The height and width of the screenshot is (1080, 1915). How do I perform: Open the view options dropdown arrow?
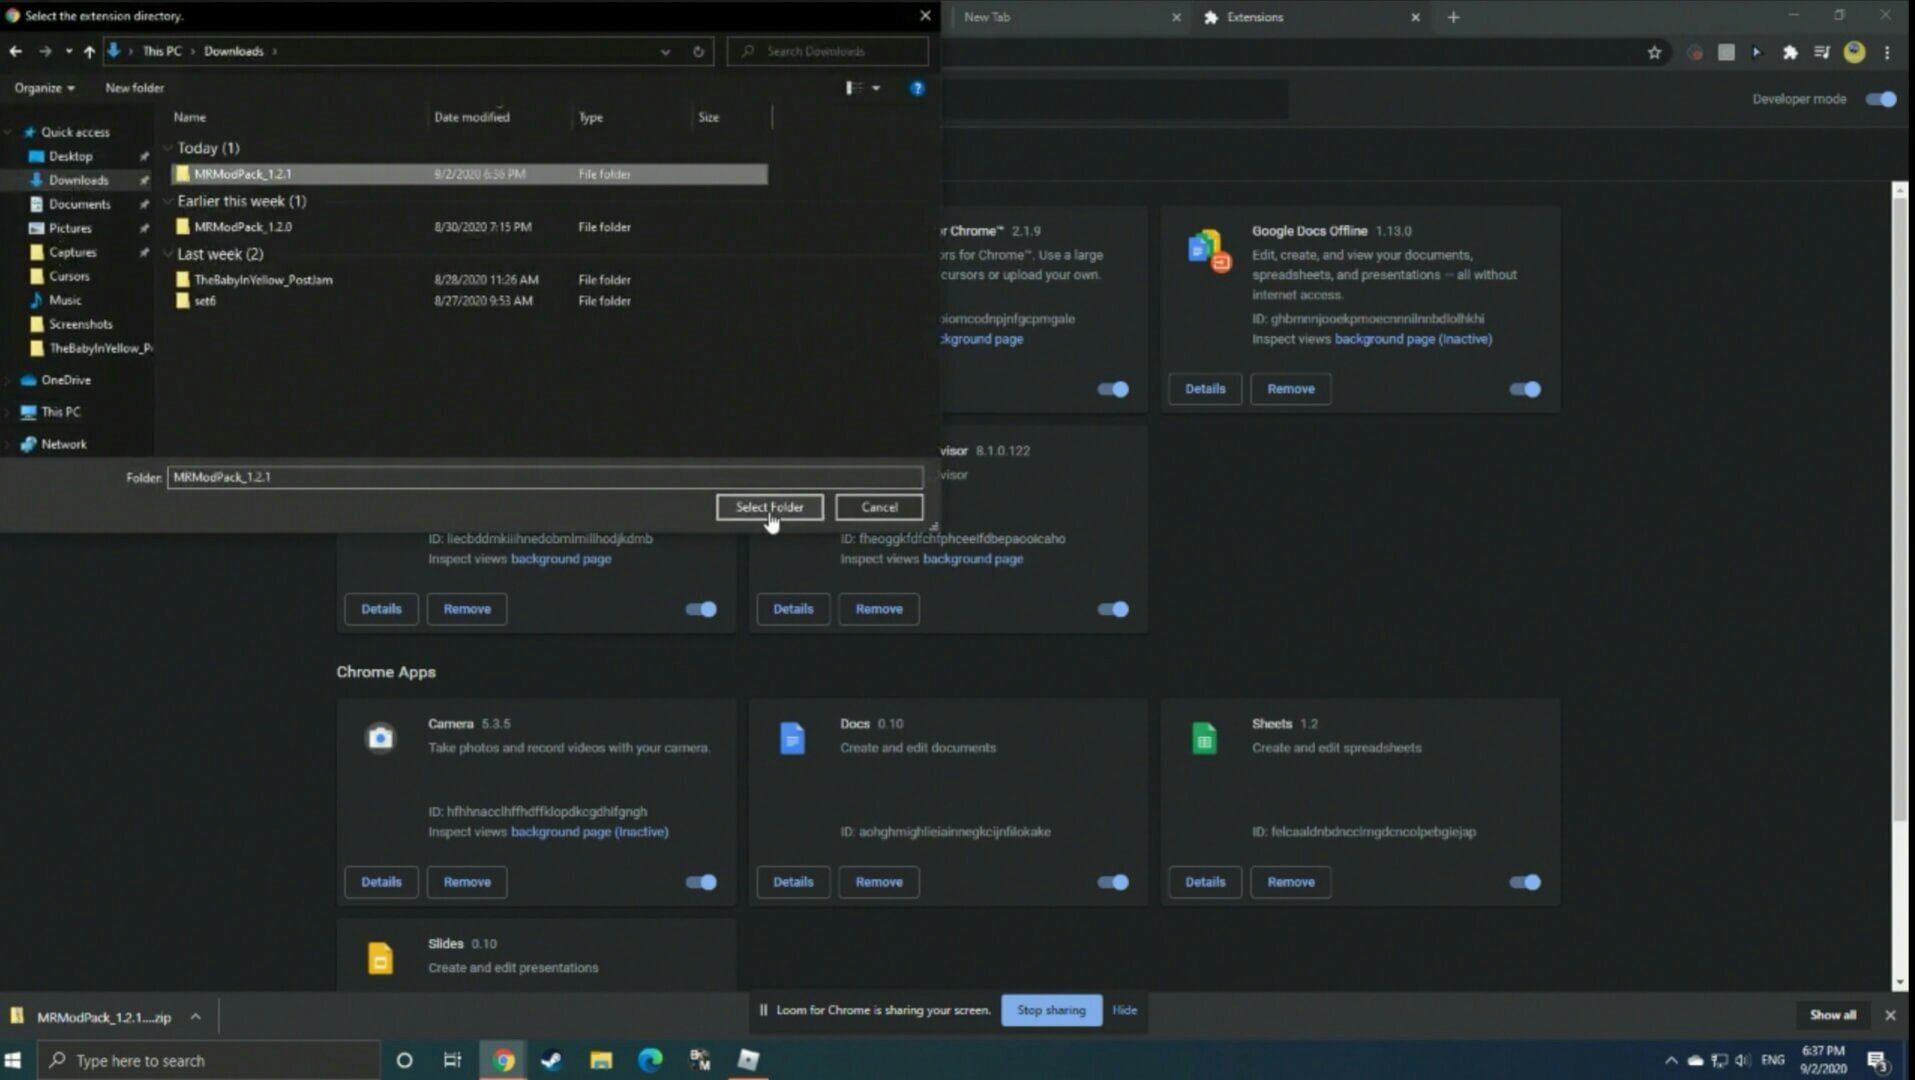tap(876, 88)
